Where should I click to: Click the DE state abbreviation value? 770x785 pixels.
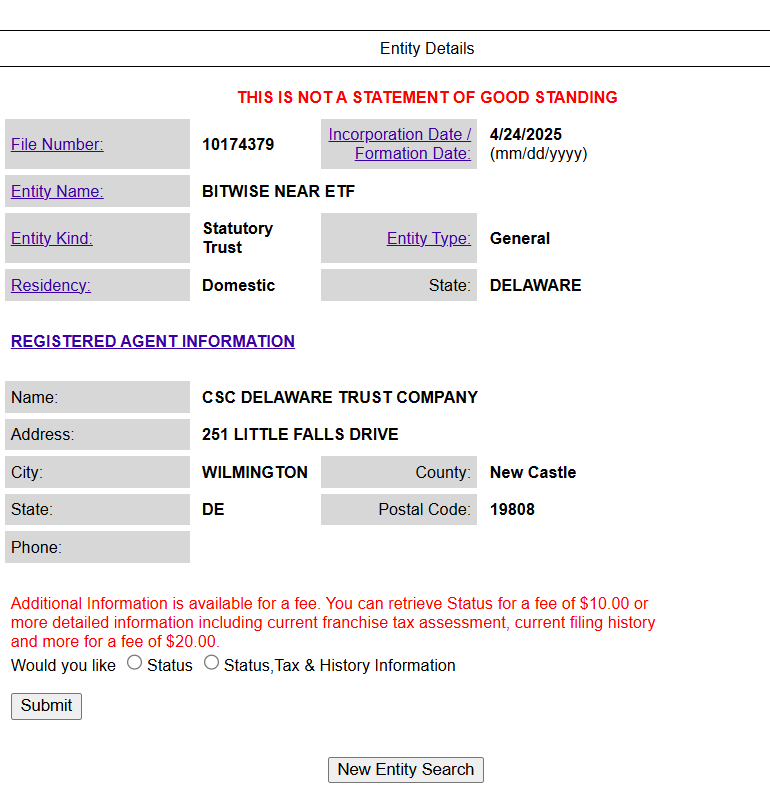pyautogui.click(x=213, y=510)
